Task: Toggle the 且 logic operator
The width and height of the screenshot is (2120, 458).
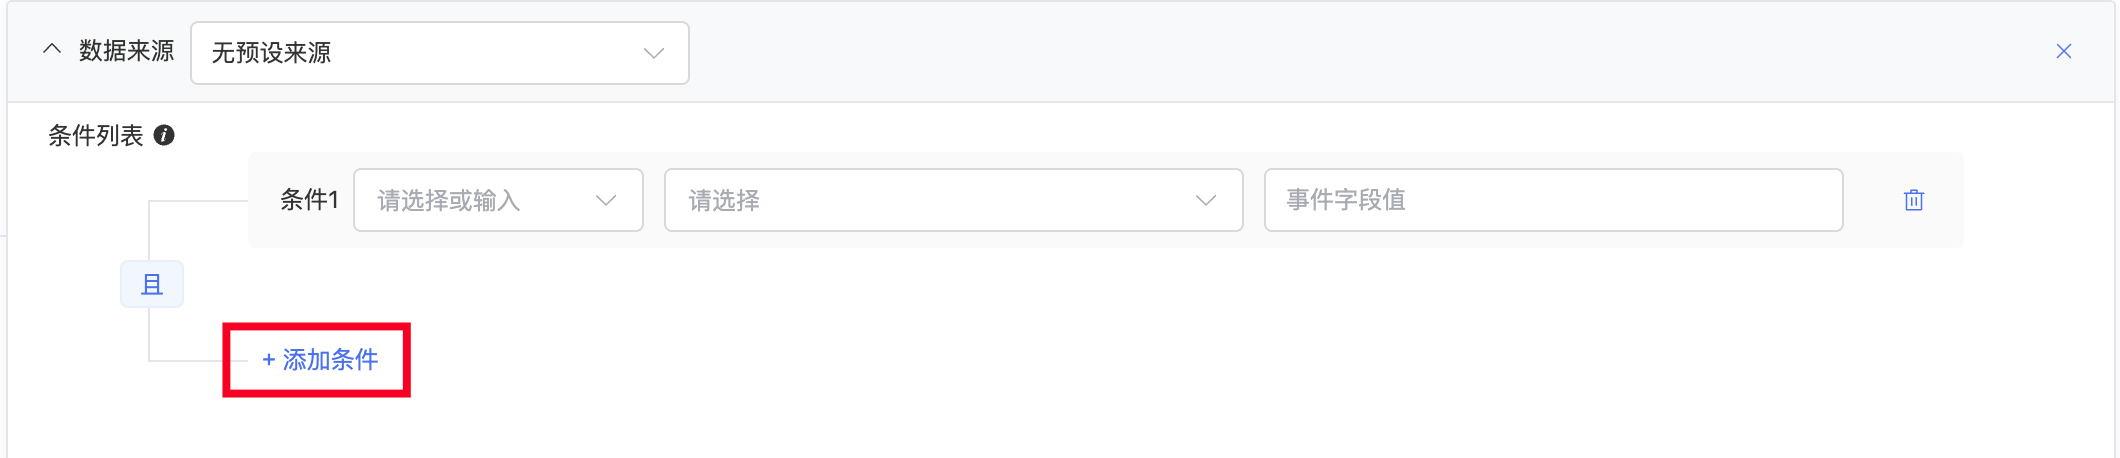Action: [x=152, y=285]
